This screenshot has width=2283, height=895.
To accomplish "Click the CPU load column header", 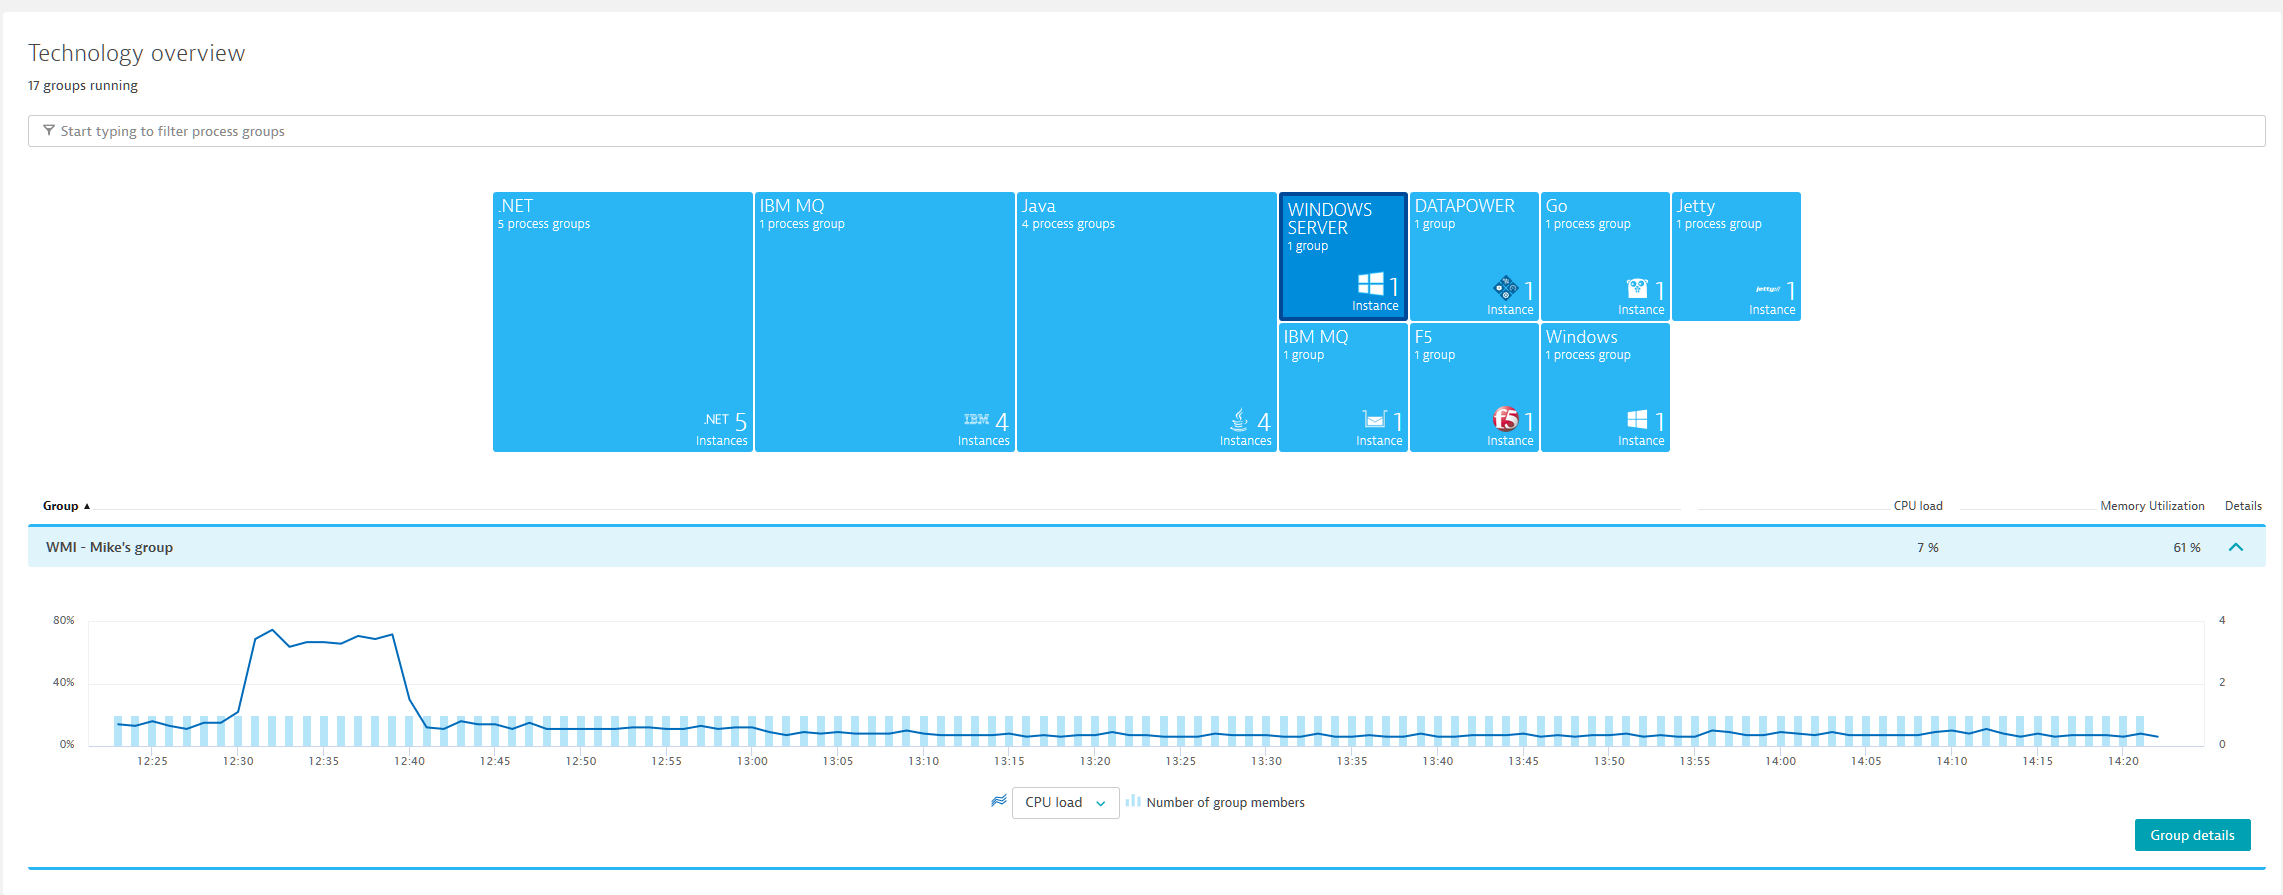I will click(x=1917, y=506).
